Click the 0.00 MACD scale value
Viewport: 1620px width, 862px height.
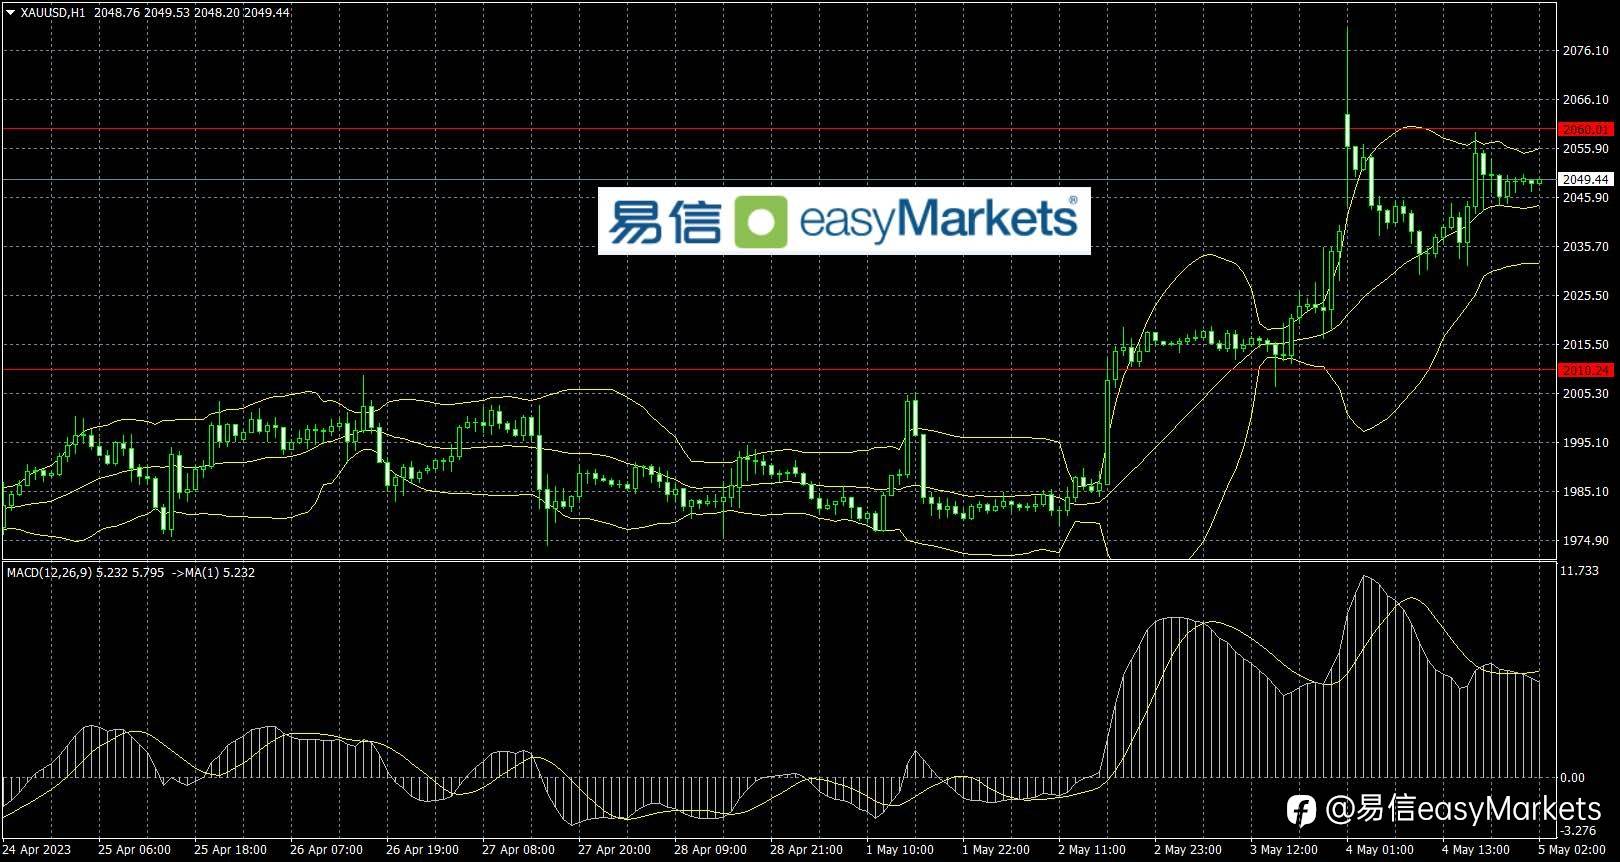[x=1573, y=778]
